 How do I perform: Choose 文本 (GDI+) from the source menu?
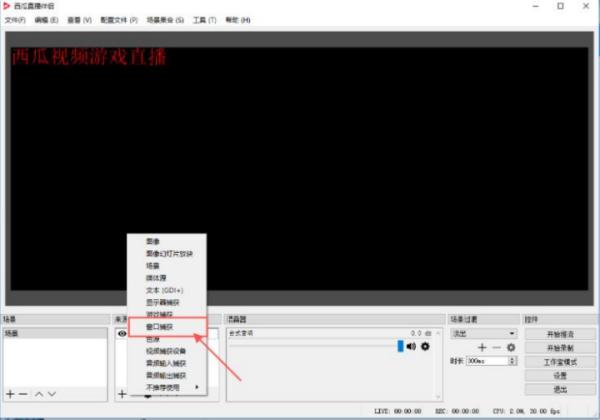[x=167, y=290]
